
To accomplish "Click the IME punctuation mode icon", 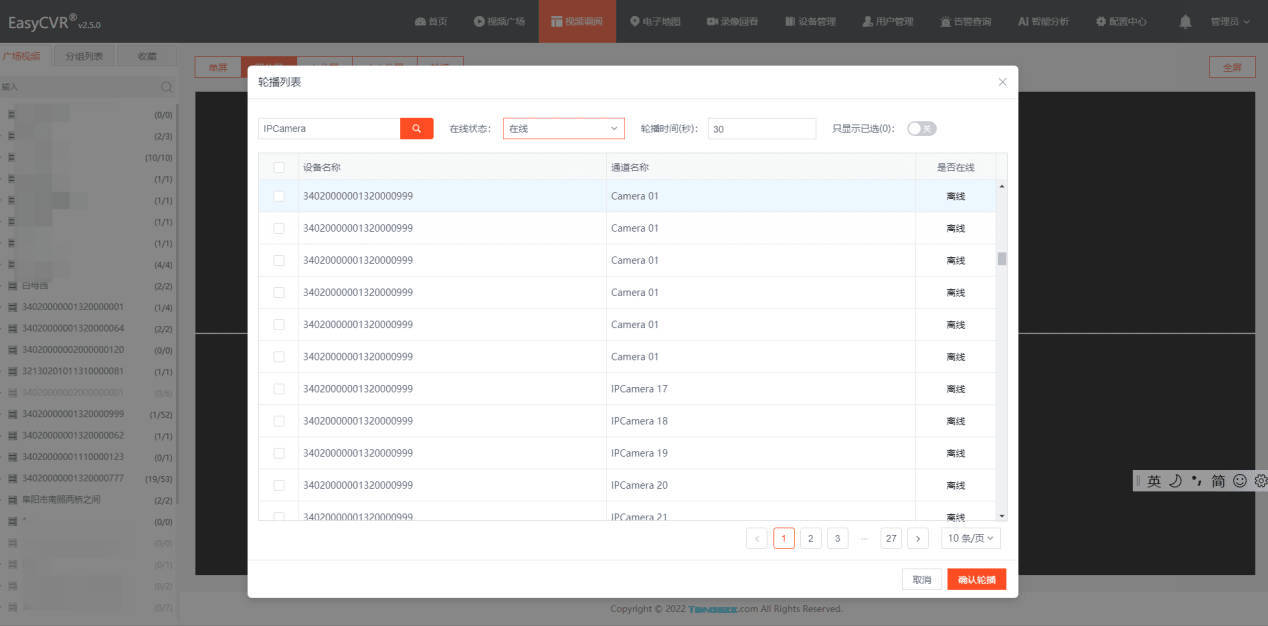I will tap(1196, 481).
